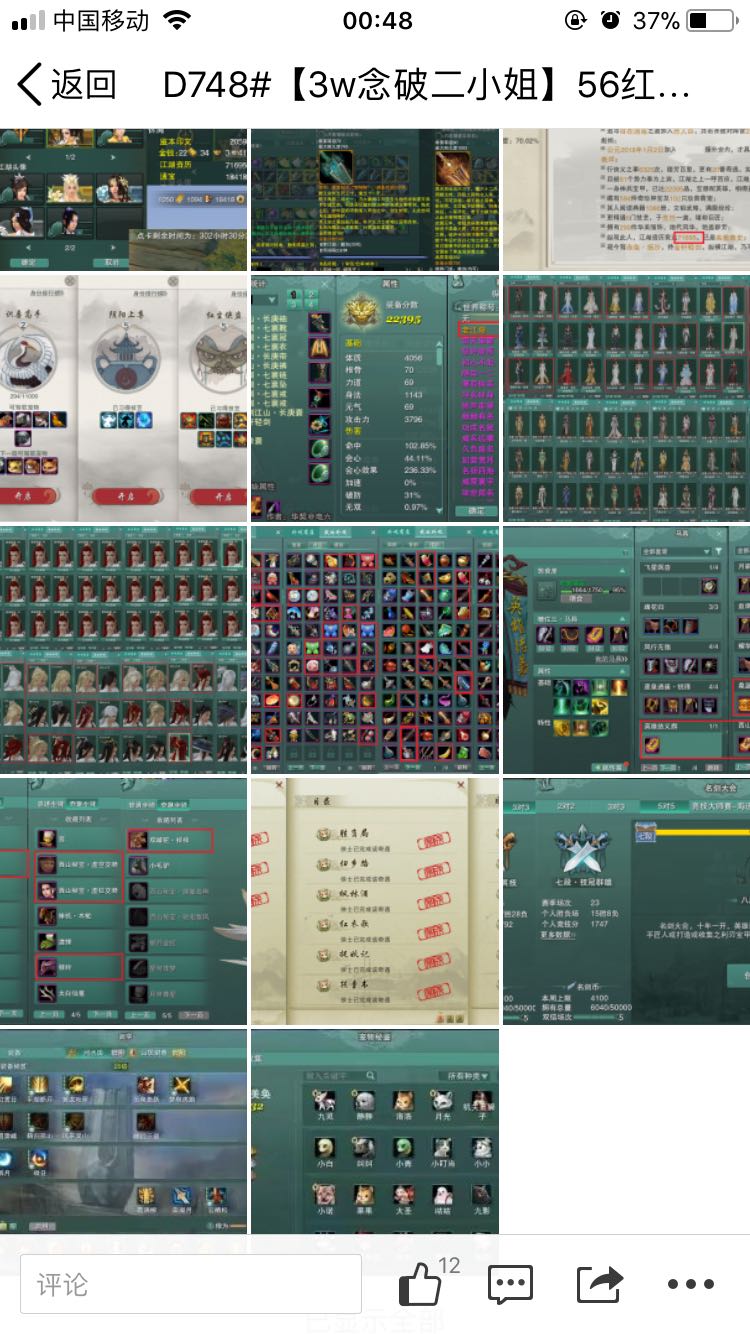Tap the like thumbs-up icon
The width and height of the screenshot is (750, 1334).
point(420,1285)
